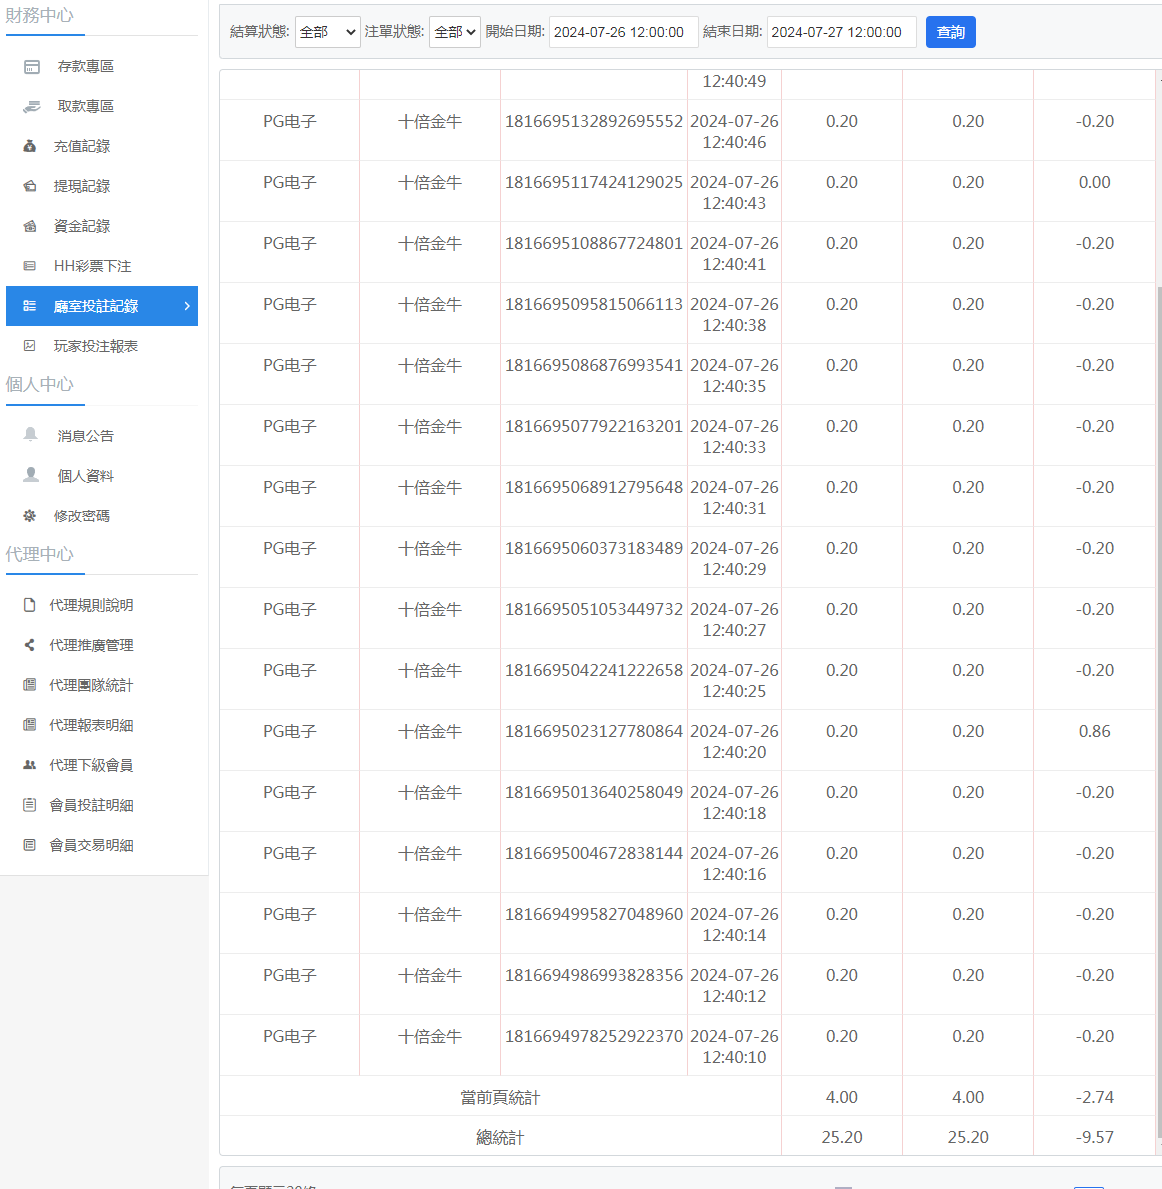This screenshot has width=1162, height=1189.
Task: Open the announcements bell icon (消息公告)
Action: pos(31,435)
